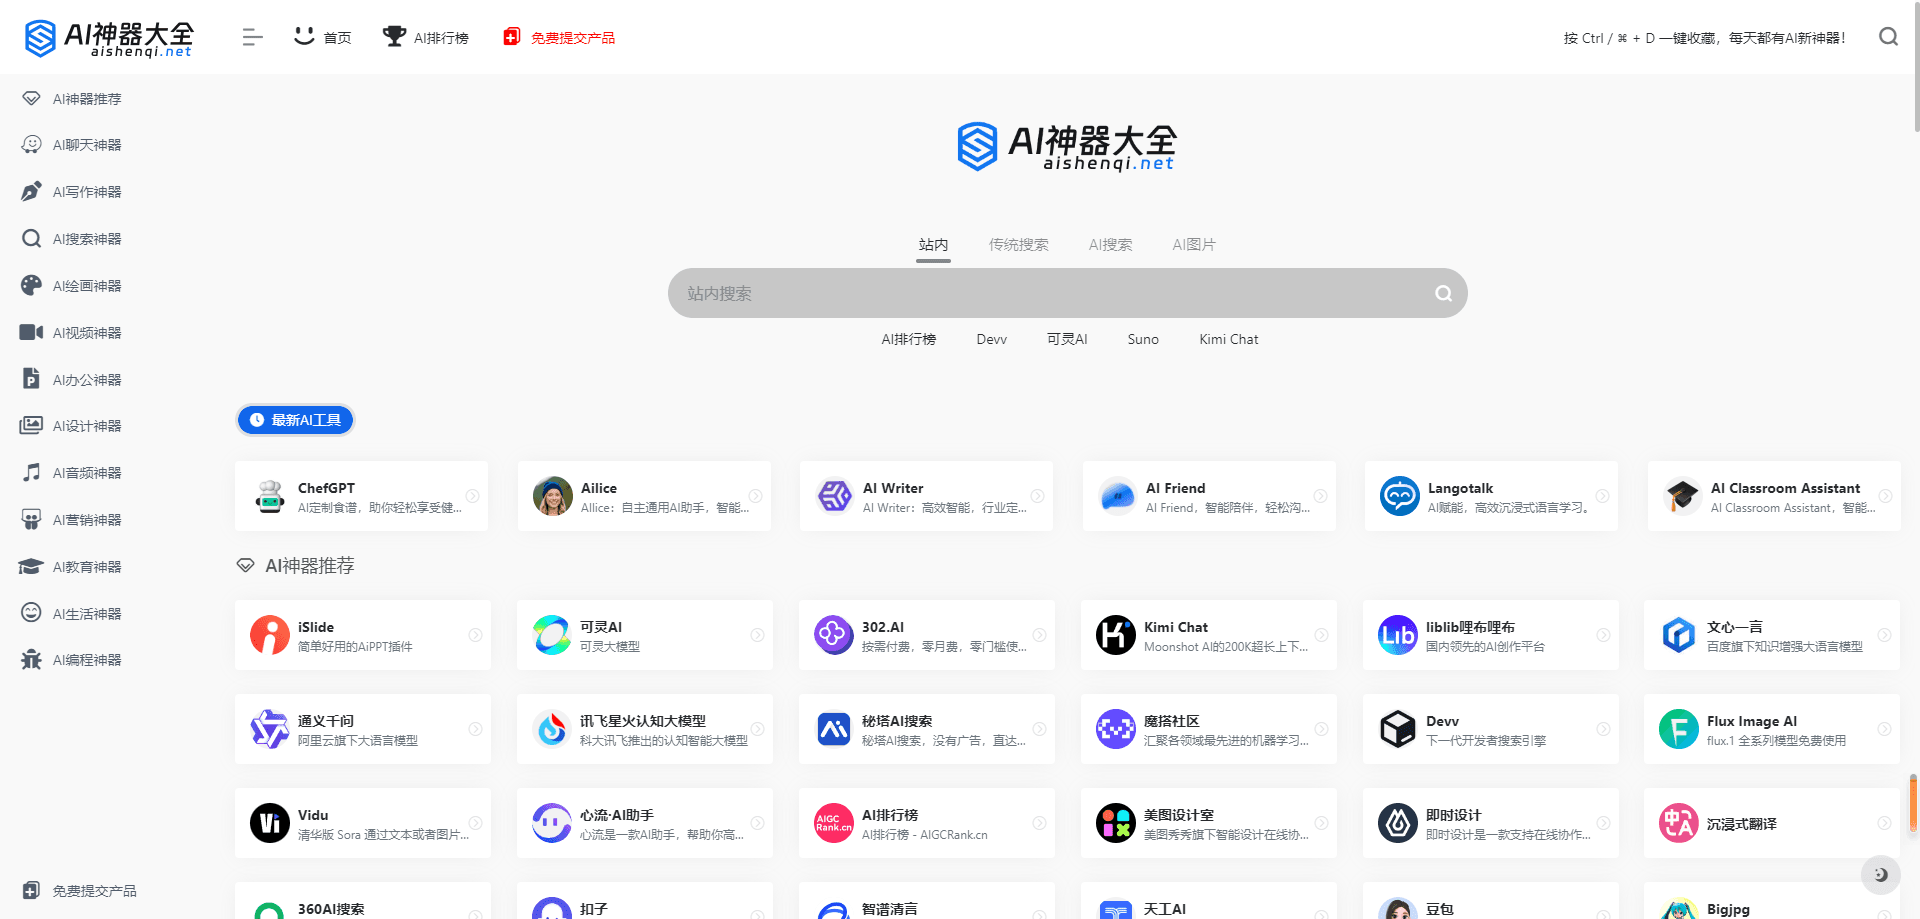Open the Ailice card arrow
This screenshot has height=919, width=1920.
pyautogui.click(x=756, y=496)
